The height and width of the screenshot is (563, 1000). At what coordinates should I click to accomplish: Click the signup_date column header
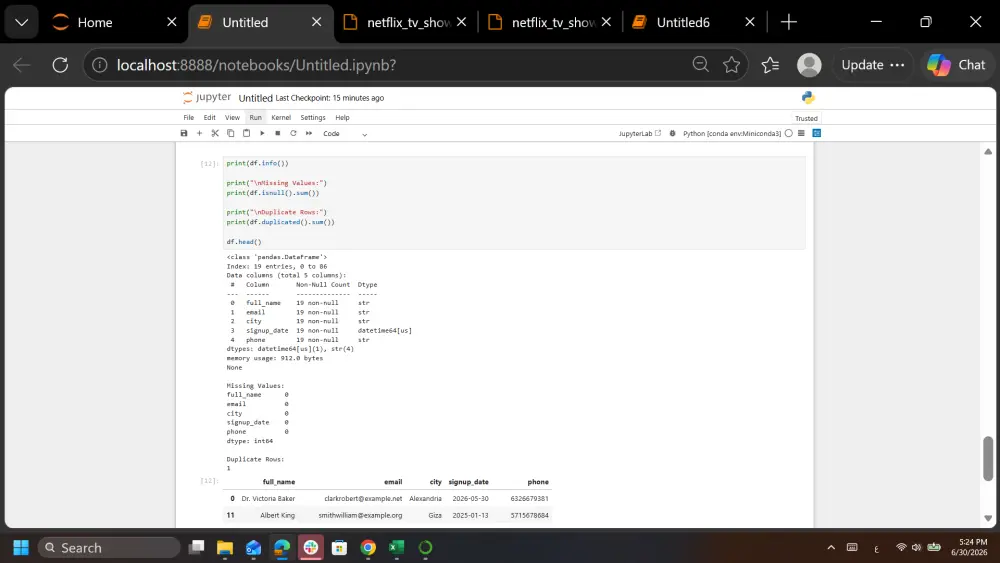click(x=468, y=482)
